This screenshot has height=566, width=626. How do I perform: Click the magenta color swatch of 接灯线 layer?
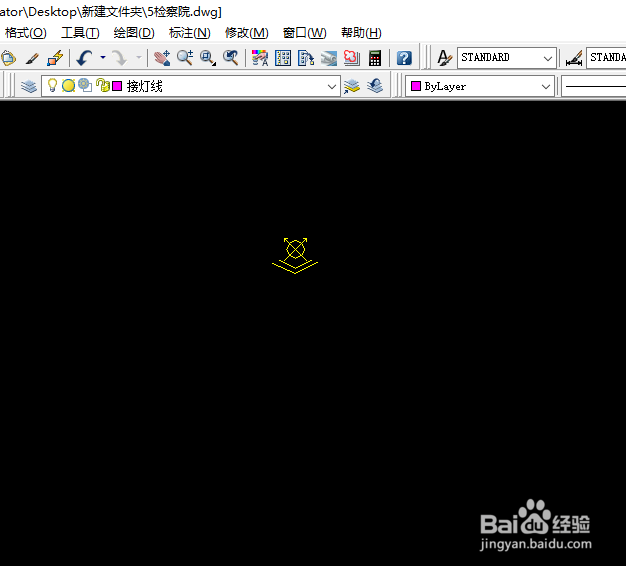pos(117,86)
